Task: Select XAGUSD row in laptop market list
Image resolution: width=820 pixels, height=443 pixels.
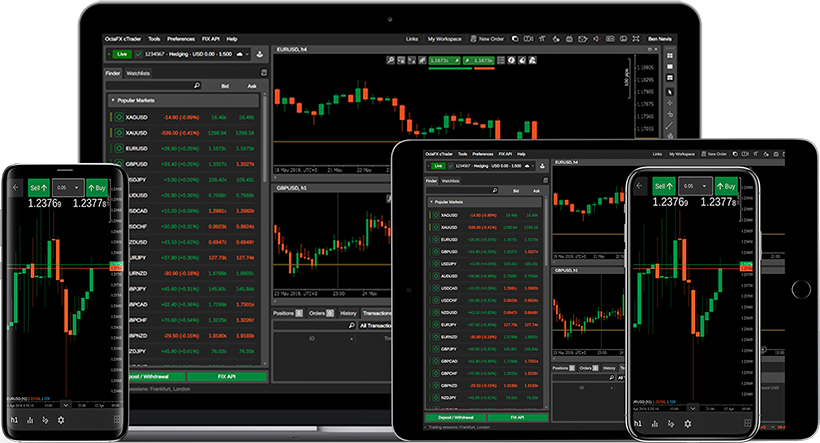Action: [x=184, y=117]
